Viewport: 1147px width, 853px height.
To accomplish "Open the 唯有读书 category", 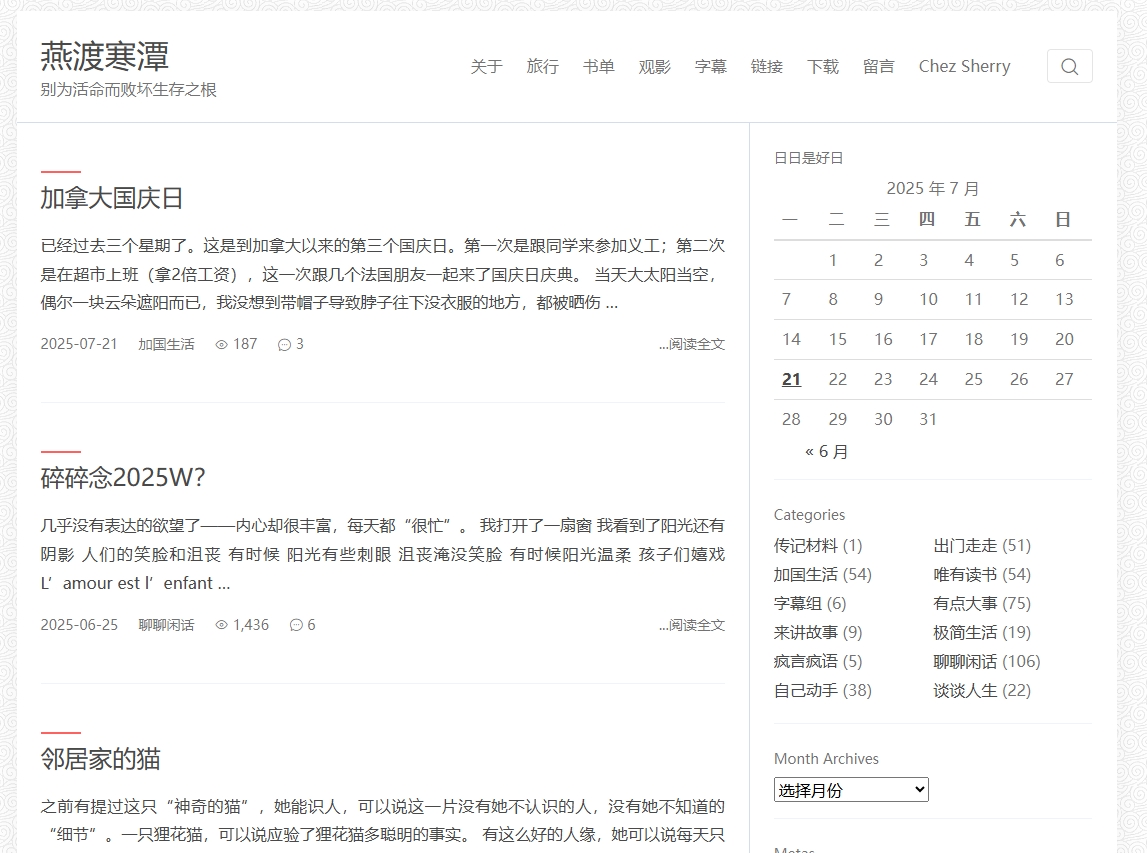I will (965, 574).
